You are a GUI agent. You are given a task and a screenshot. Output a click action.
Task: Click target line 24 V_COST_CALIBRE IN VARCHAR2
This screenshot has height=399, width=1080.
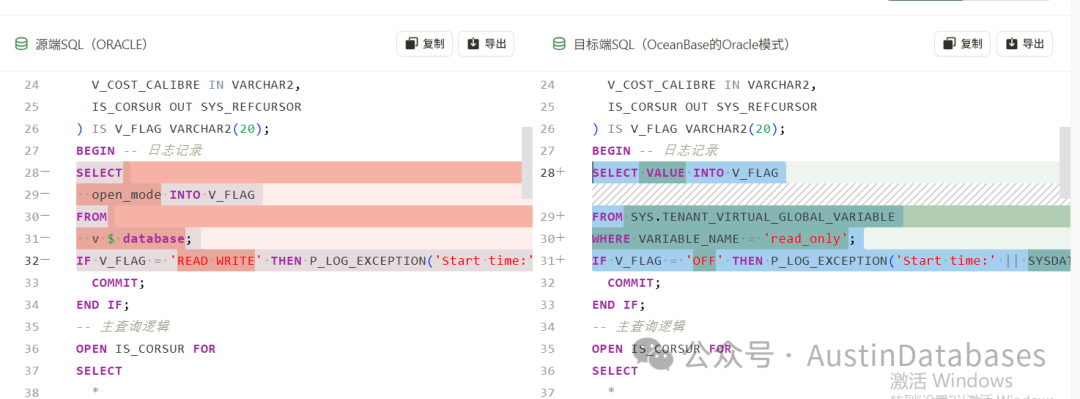pos(712,85)
